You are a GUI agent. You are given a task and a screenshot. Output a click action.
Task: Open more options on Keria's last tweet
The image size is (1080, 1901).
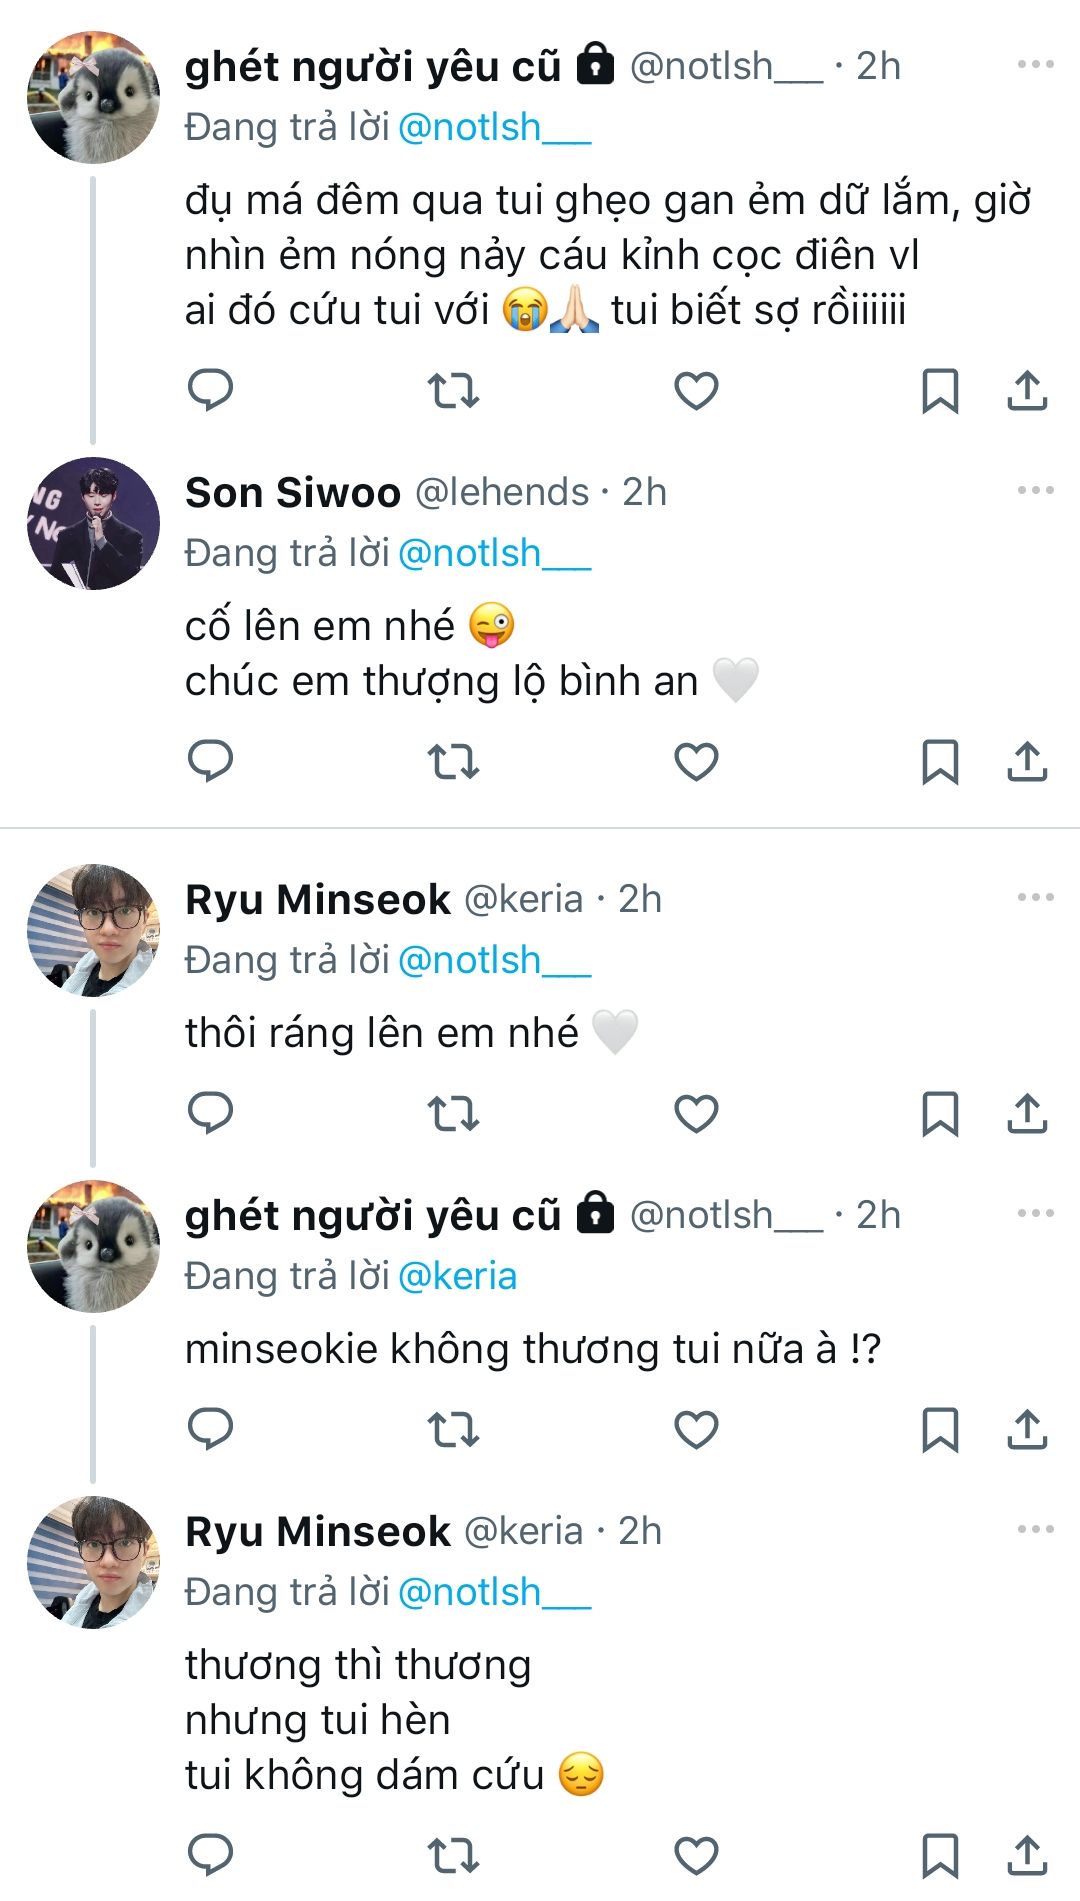[x=1035, y=1530]
